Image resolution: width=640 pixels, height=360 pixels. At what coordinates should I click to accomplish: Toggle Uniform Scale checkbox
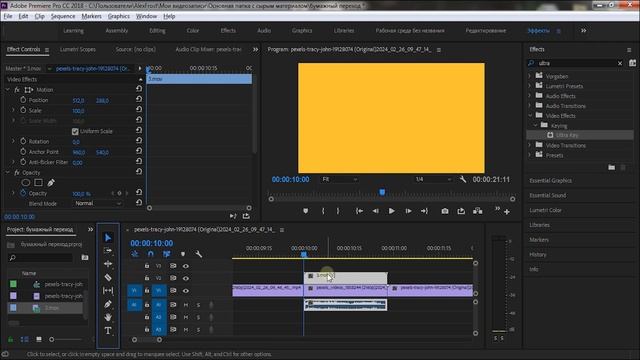coord(75,131)
